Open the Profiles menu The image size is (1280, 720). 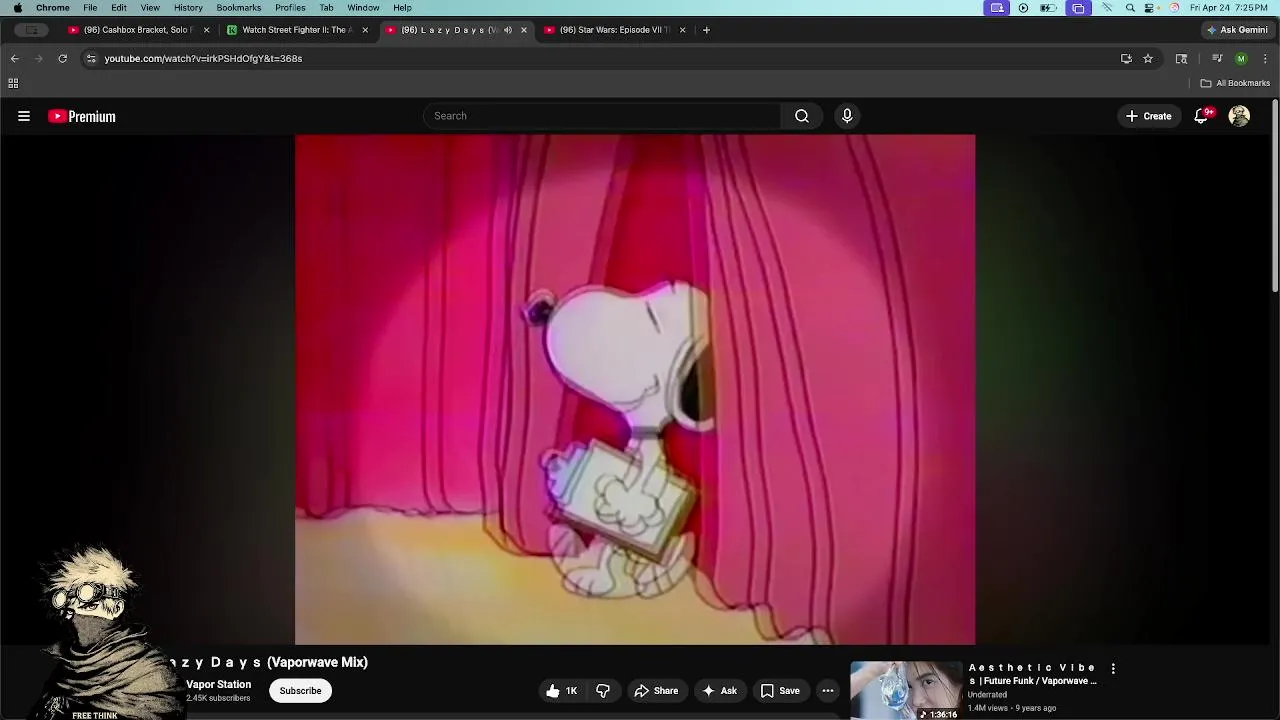tap(290, 8)
